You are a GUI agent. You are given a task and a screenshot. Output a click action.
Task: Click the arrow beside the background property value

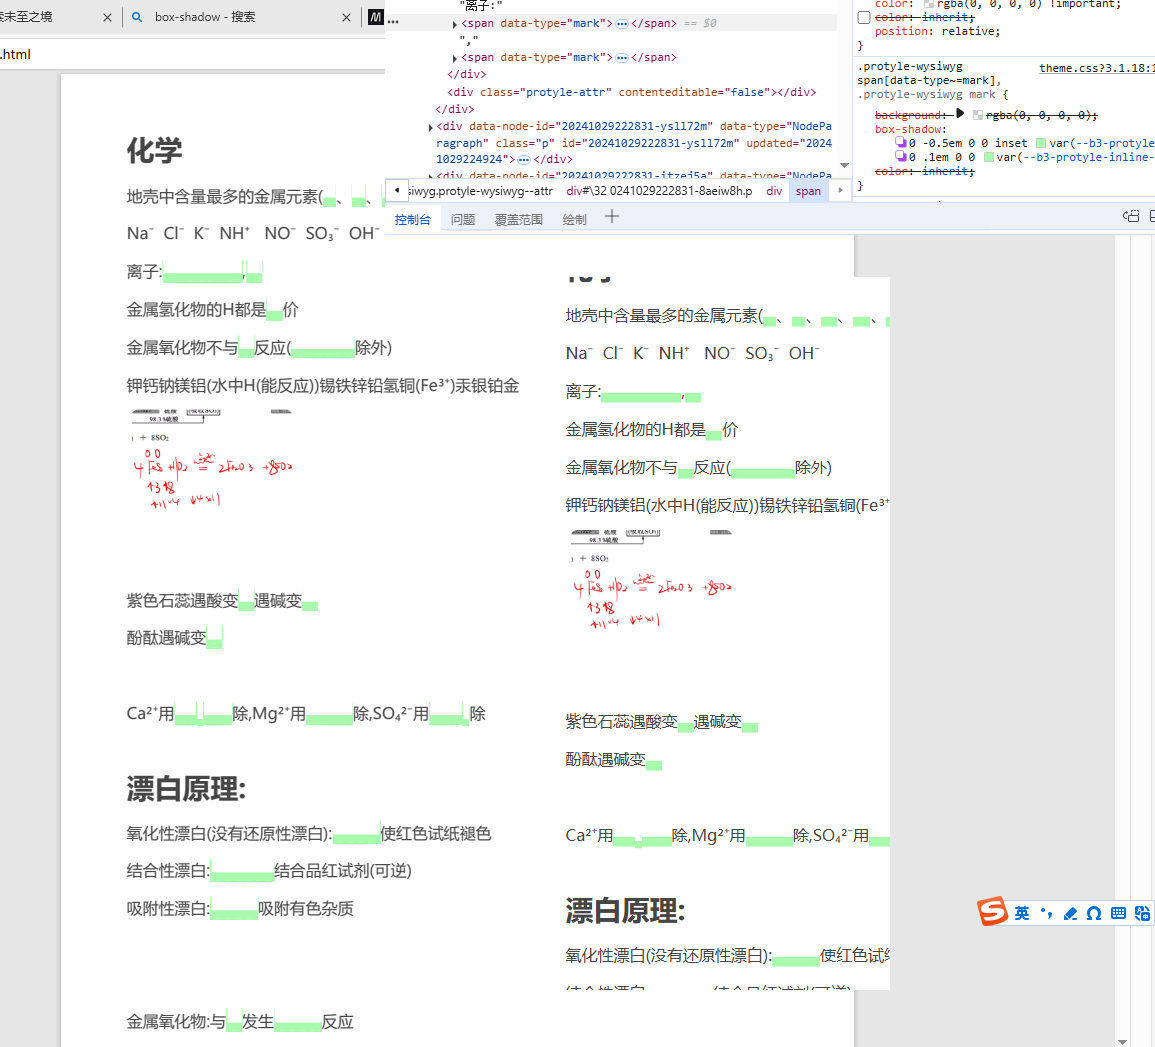click(x=960, y=114)
